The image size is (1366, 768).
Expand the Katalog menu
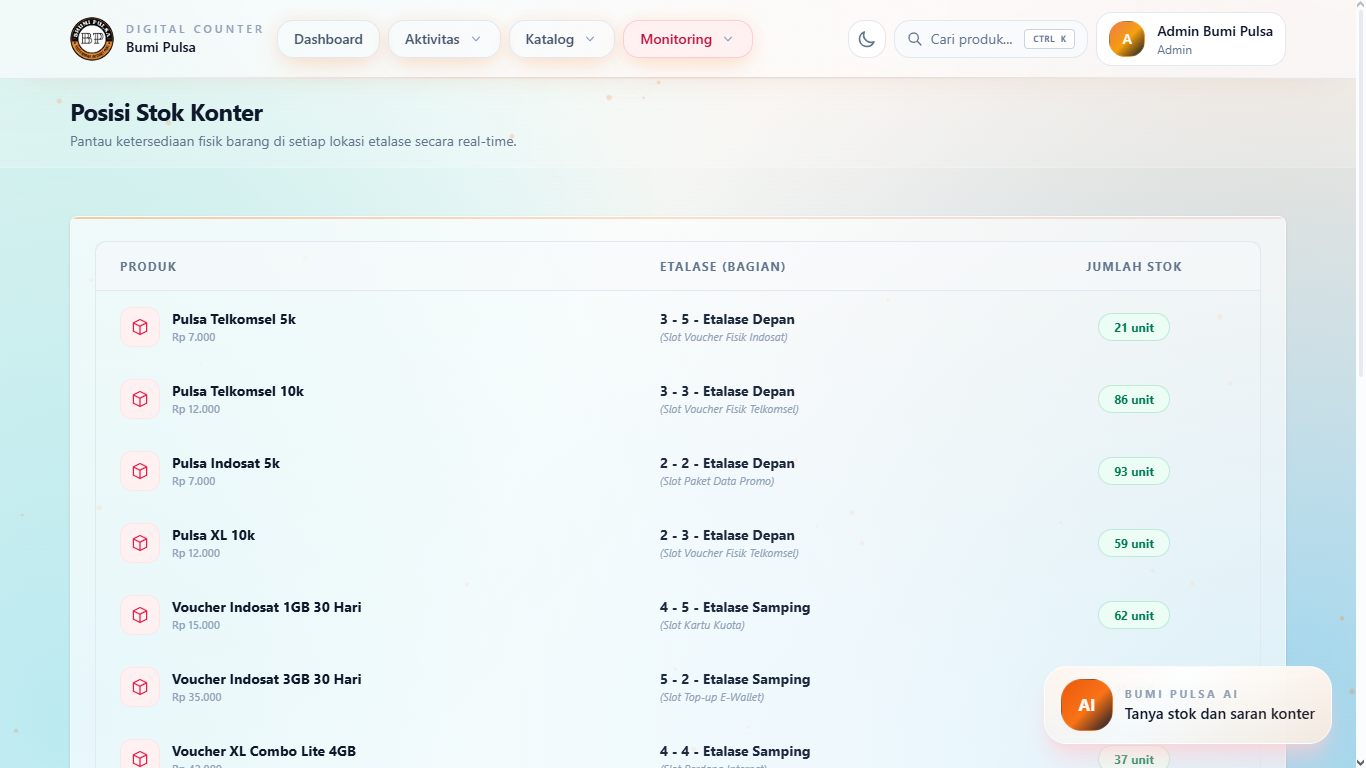coord(562,39)
